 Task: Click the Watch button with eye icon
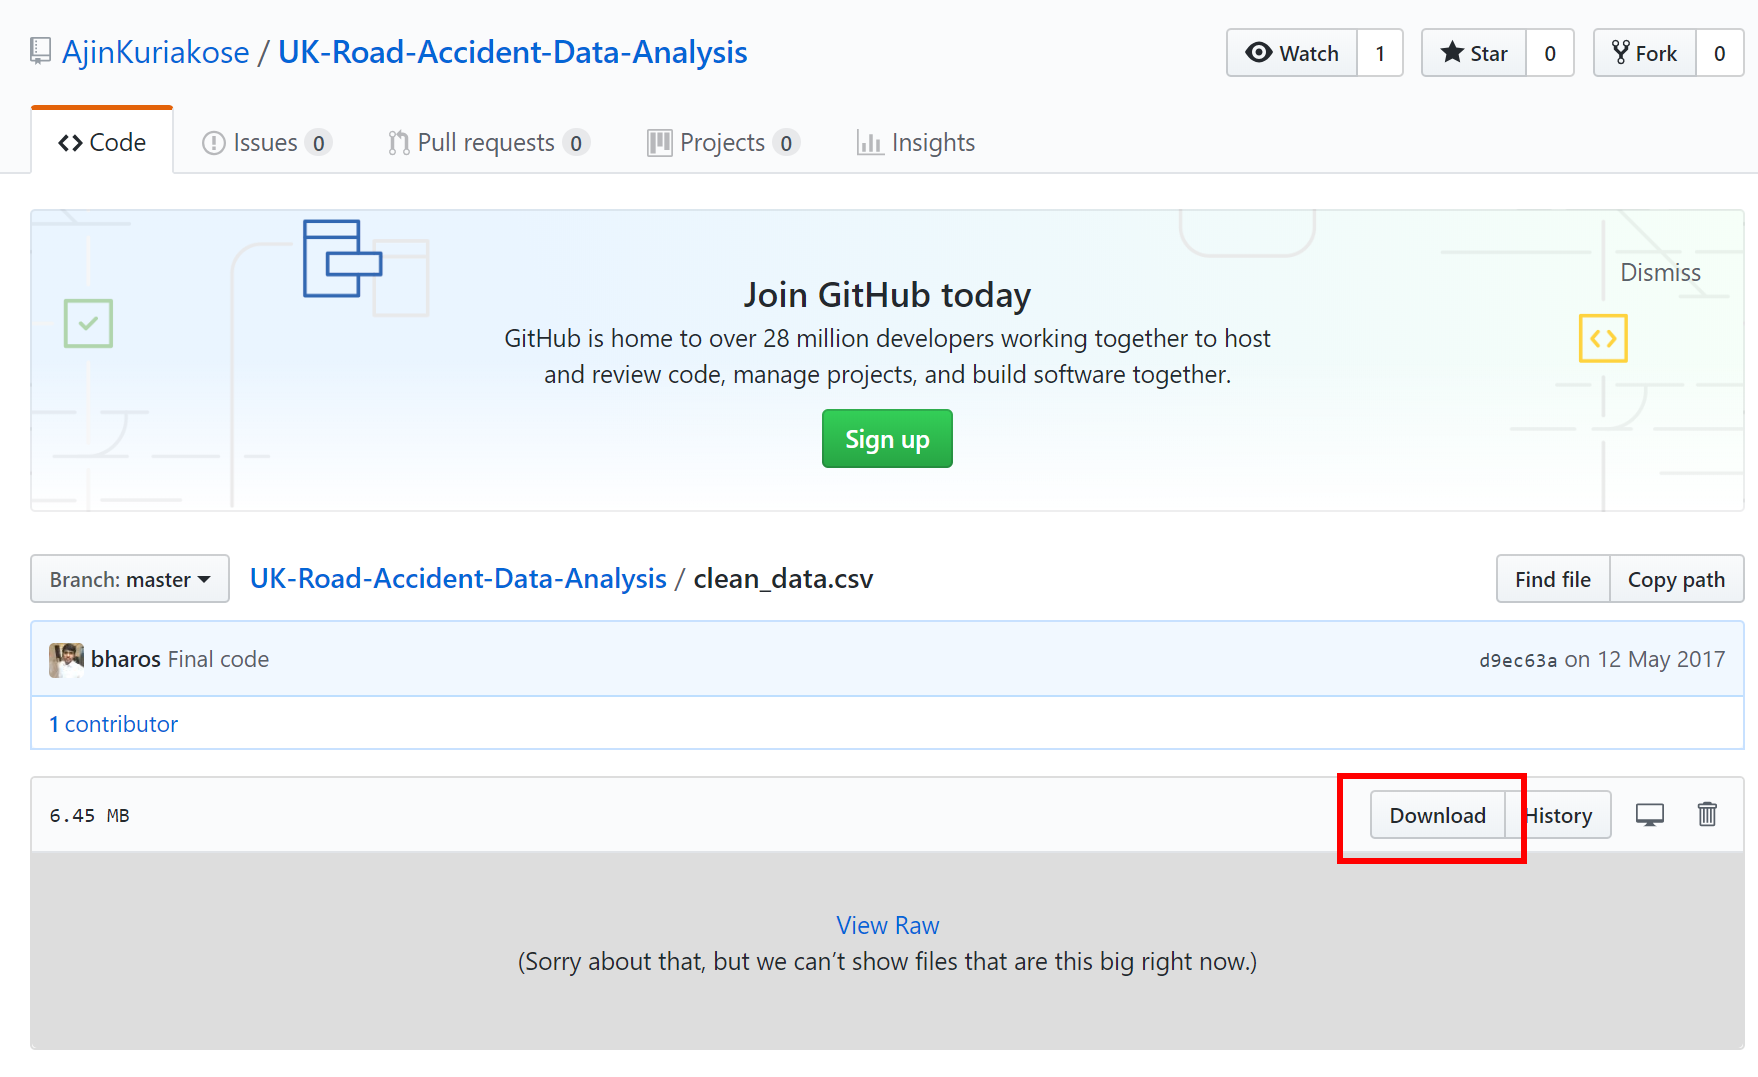point(1291,53)
